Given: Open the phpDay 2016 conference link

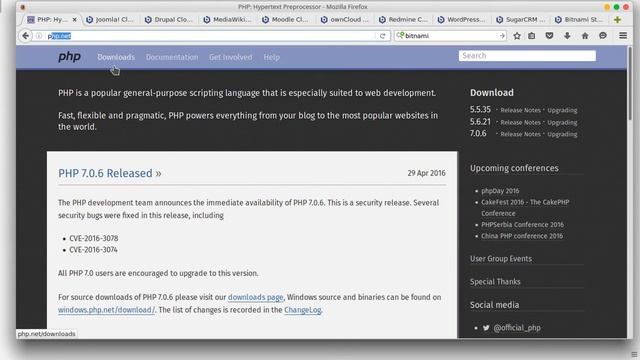Looking at the screenshot, I should coord(500,191).
